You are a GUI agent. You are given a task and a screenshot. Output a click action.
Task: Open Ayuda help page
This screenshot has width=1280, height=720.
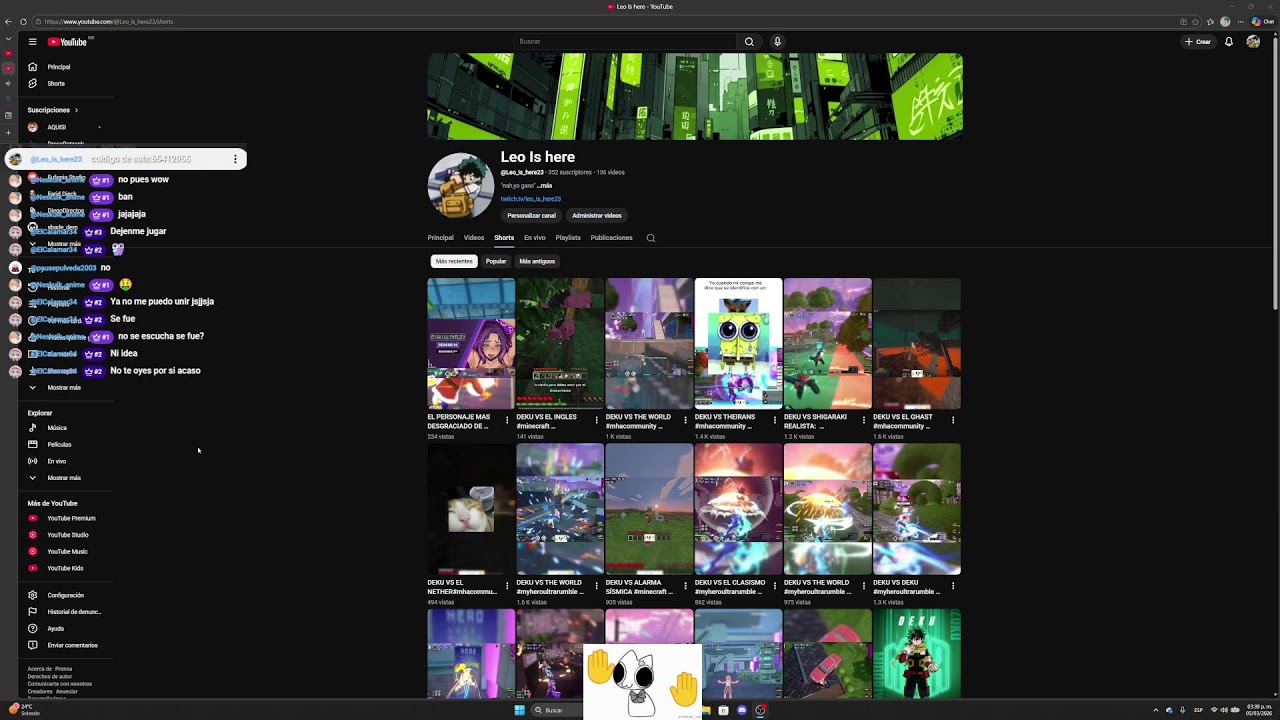(x=55, y=629)
